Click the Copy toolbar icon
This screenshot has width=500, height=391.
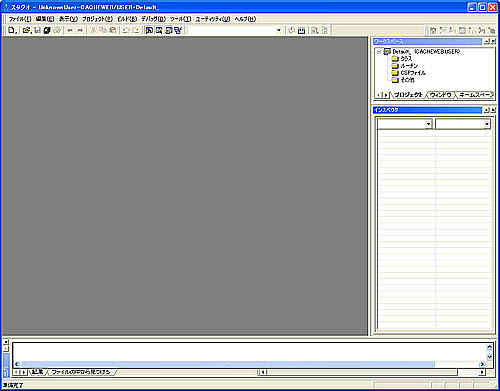point(103,30)
